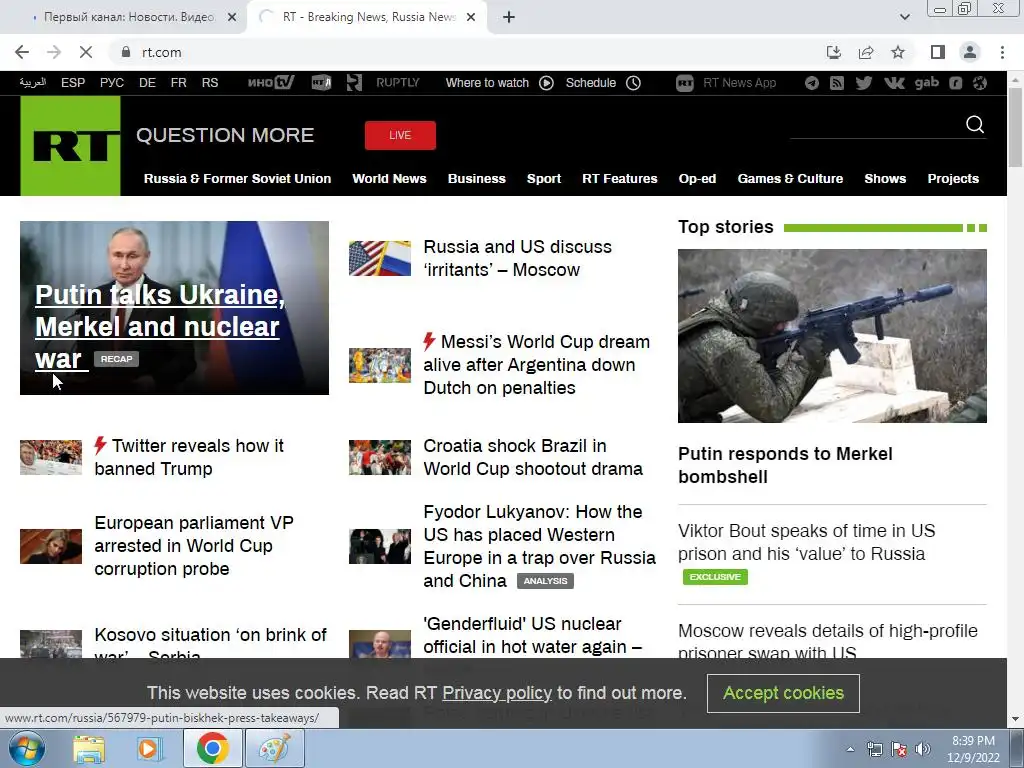Click the European parliament VP story thumbnail
This screenshot has width=1024, height=768.
(x=51, y=546)
